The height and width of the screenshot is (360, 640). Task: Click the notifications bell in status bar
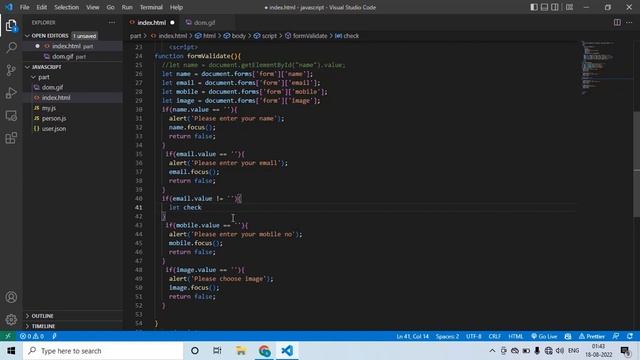tap(630, 336)
